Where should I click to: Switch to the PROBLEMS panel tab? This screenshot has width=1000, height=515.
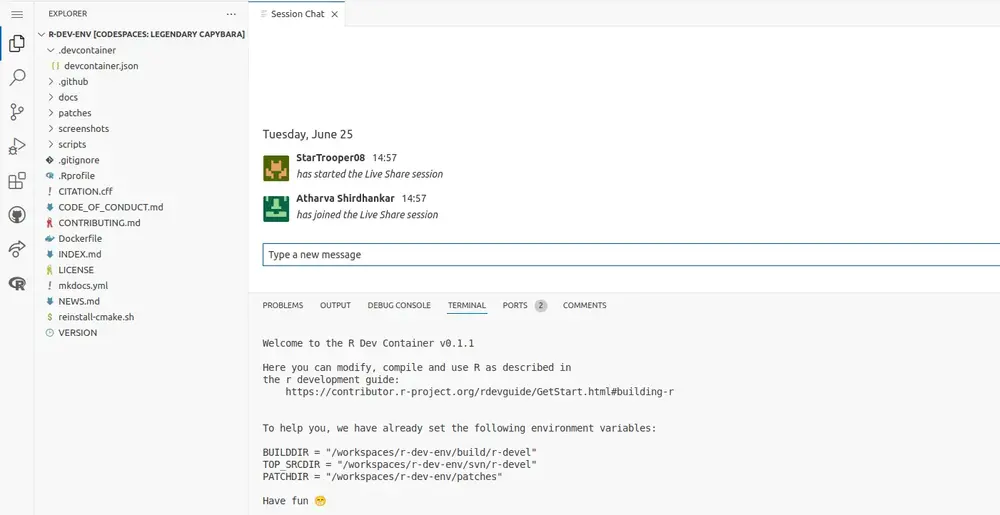[282, 305]
